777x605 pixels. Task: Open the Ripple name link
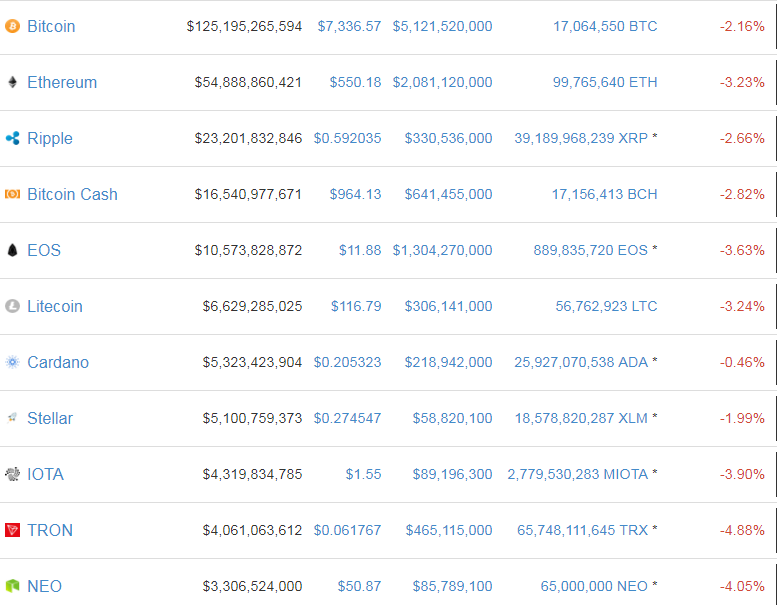50,138
